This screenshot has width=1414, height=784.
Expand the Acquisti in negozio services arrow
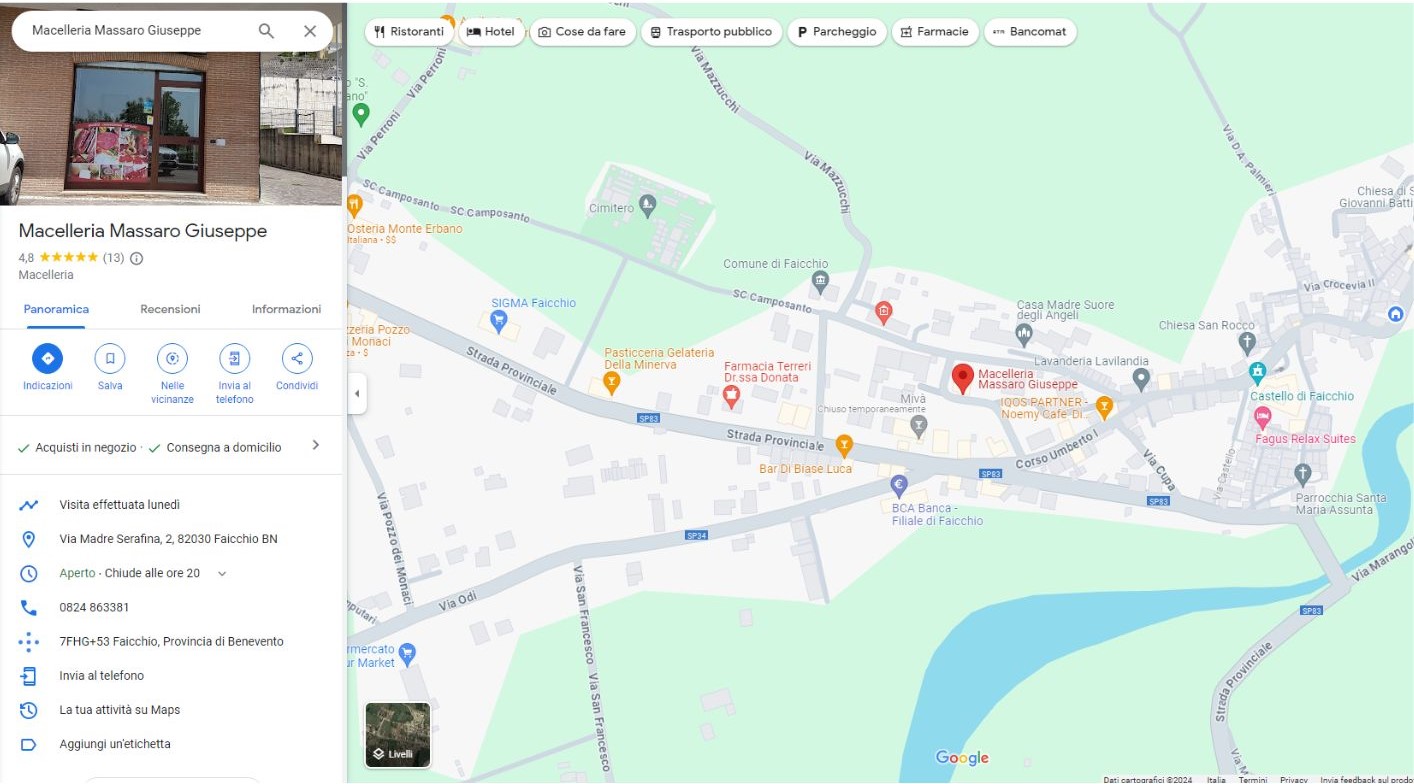pyautogui.click(x=316, y=445)
